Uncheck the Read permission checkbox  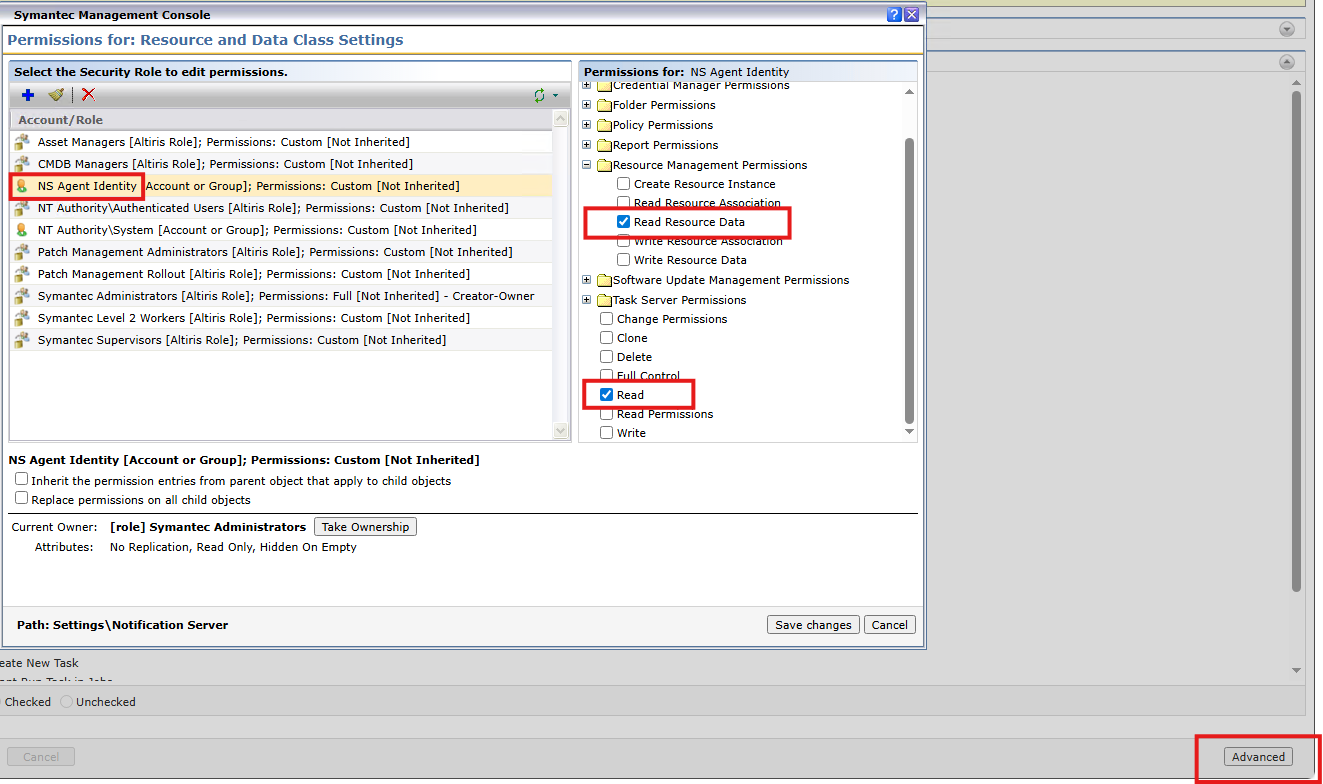[607, 395]
